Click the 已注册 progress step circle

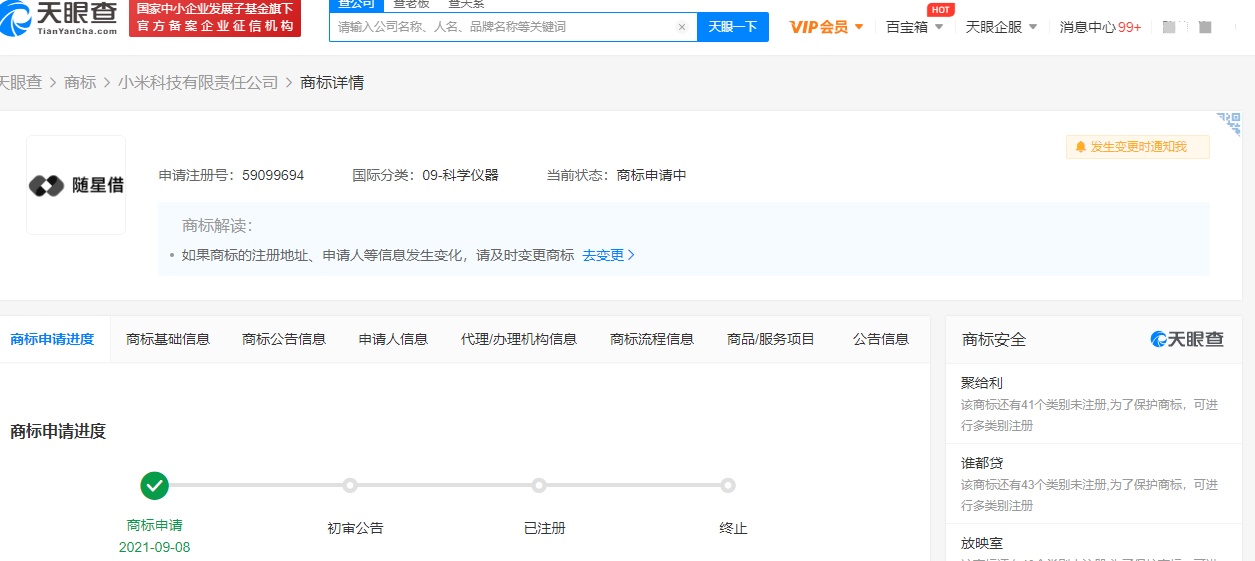539,486
